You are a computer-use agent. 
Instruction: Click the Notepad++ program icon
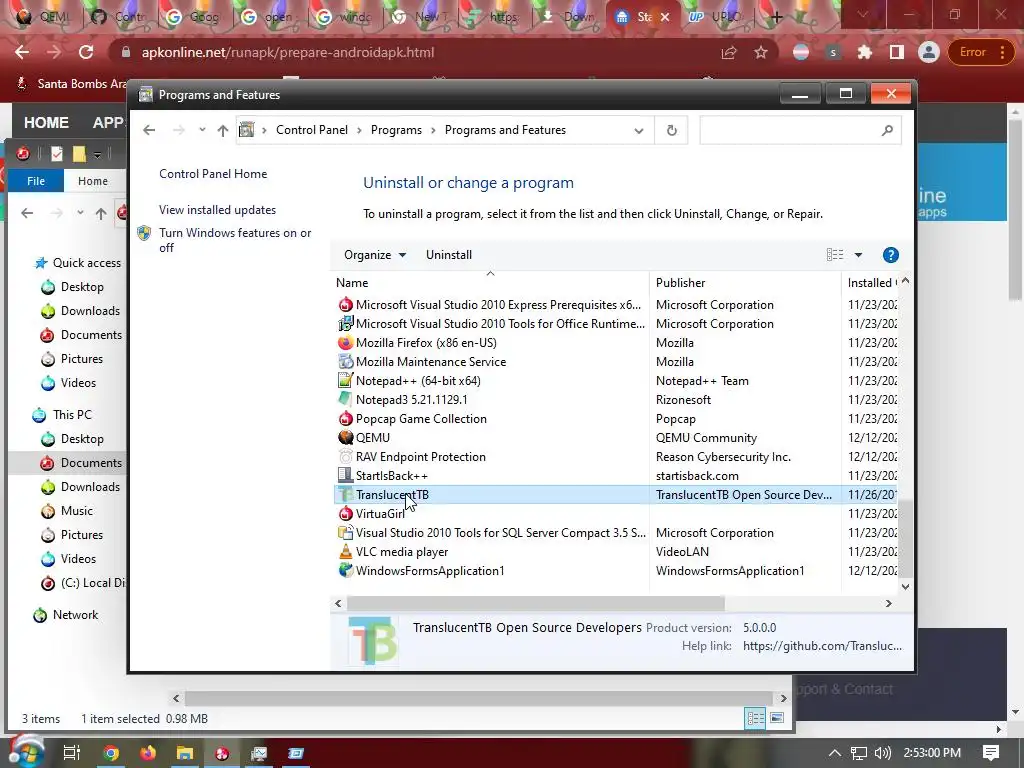(345, 381)
